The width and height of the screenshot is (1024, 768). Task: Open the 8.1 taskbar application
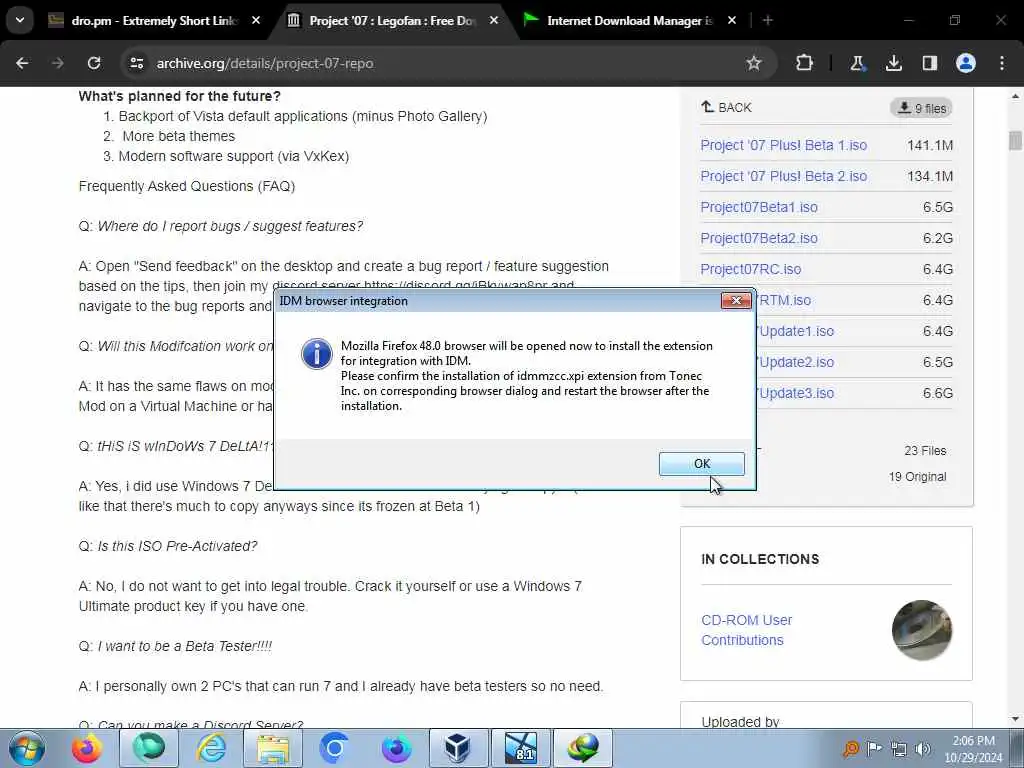click(x=520, y=748)
